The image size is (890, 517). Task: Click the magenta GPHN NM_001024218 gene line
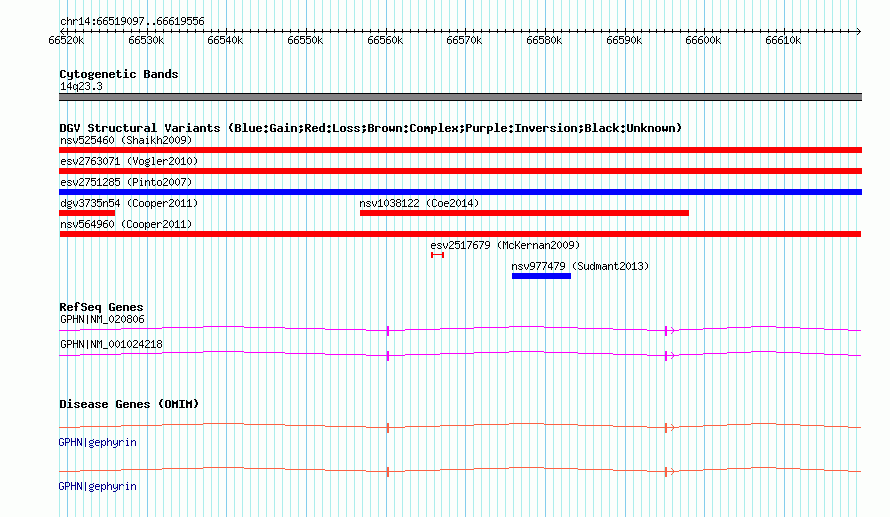[460, 354]
